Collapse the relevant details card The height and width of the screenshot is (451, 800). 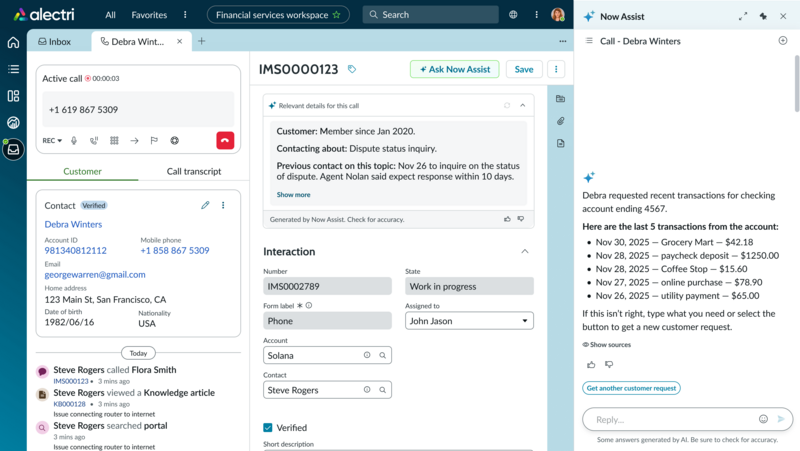tap(522, 105)
